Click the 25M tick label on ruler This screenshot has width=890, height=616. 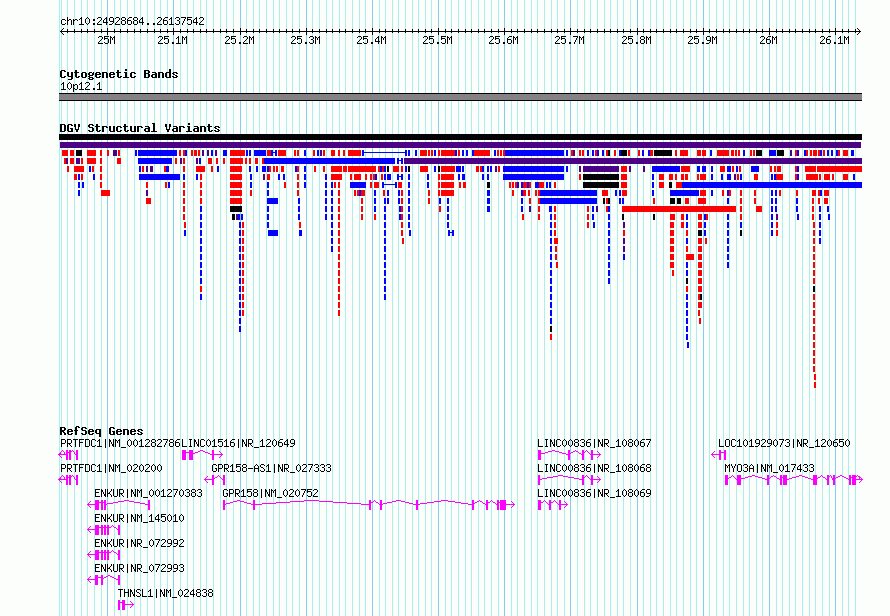(x=106, y=40)
